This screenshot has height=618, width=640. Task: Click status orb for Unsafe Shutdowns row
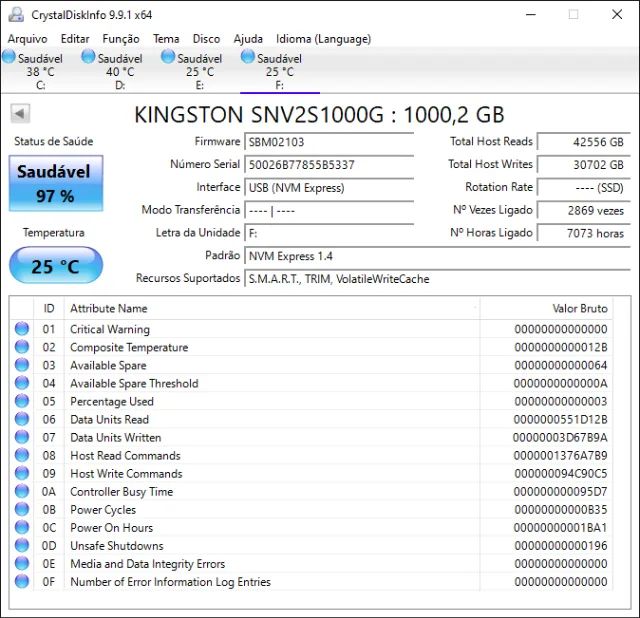22,545
